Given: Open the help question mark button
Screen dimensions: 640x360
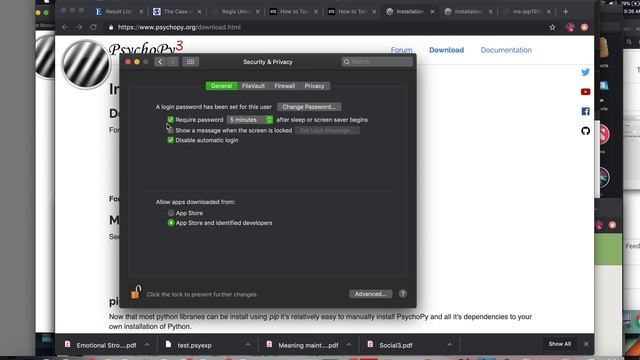Looking at the screenshot, I should (402, 293).
